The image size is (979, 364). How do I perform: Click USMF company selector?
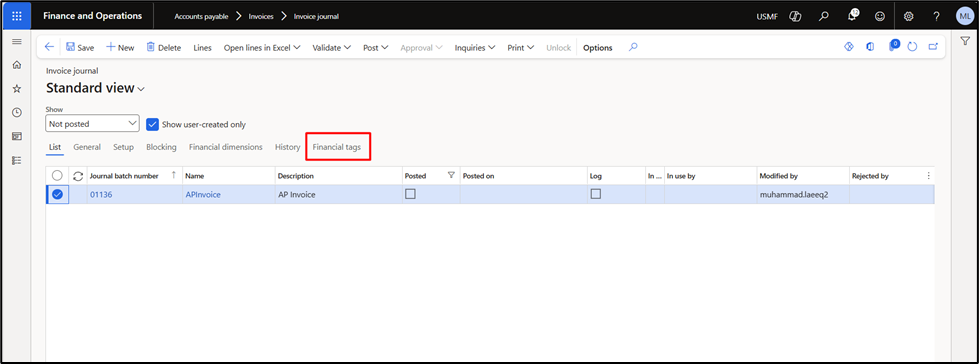[767, 17]
